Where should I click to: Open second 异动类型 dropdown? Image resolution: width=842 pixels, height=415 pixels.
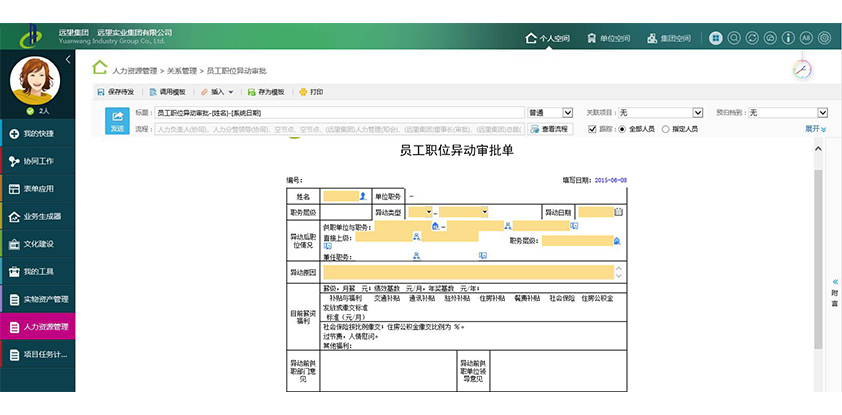tap(463, 212)
